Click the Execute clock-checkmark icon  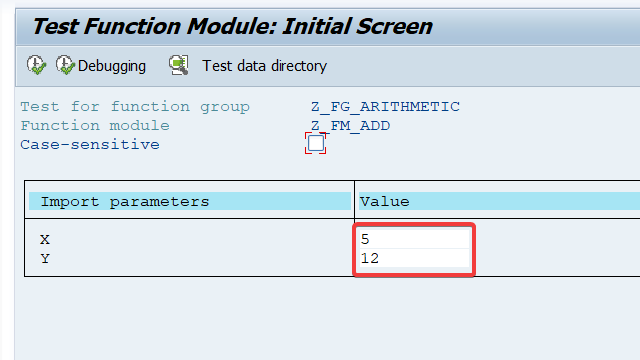36,65
